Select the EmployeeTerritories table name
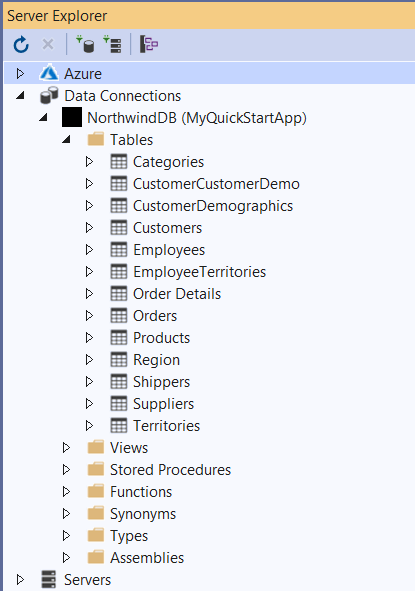The width and height of the screenshot is (415, 591). [x=200, y=272]
